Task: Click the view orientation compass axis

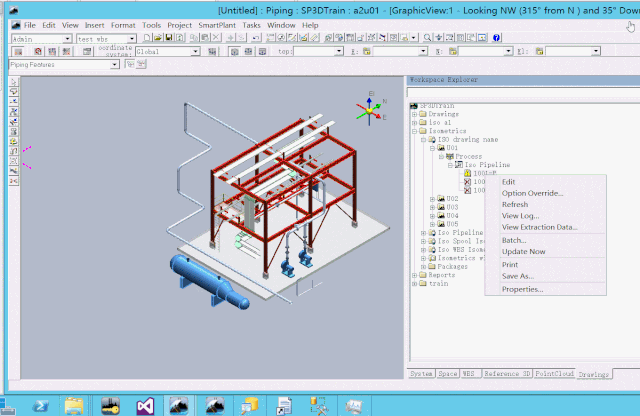Action: pos(370,110)
